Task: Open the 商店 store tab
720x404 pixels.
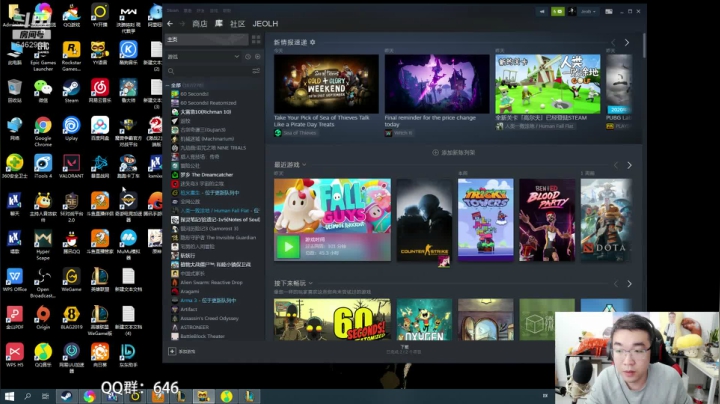Action: [x=199, y=23]
